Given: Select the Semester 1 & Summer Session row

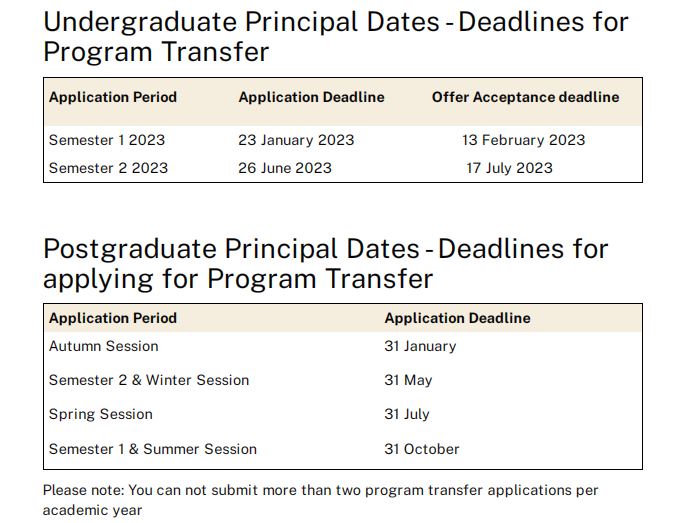Looking at the screenshot, I should pos(343,449).
